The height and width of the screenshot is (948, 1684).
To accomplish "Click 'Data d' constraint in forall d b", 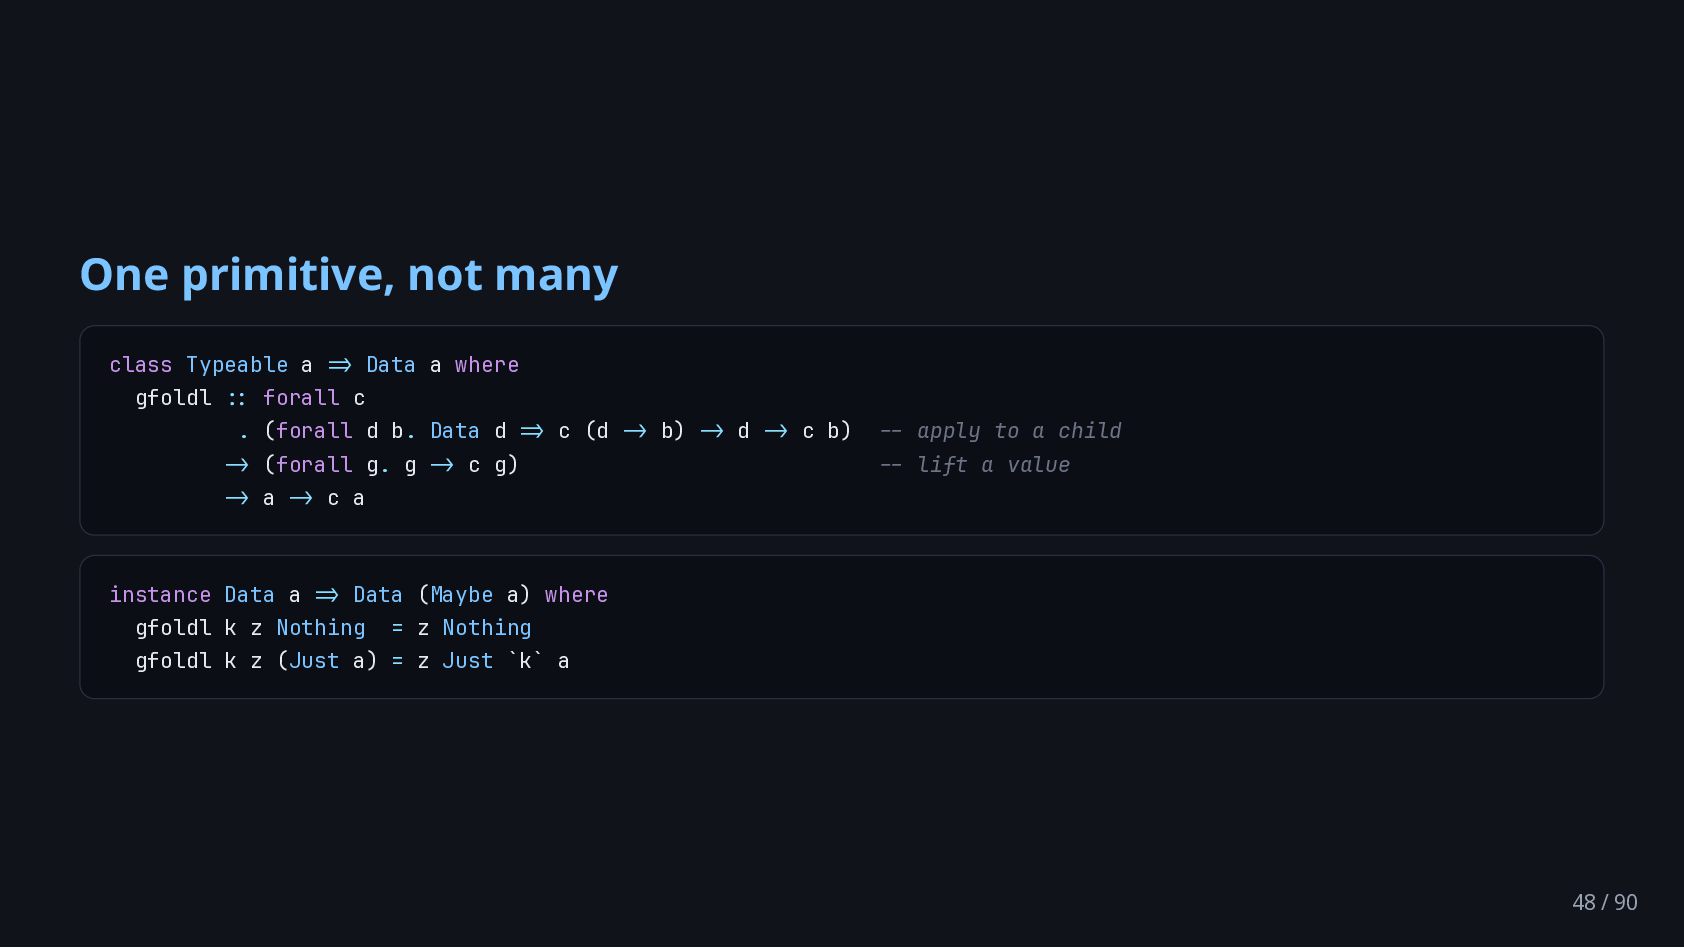I will [x=468, y=431].
